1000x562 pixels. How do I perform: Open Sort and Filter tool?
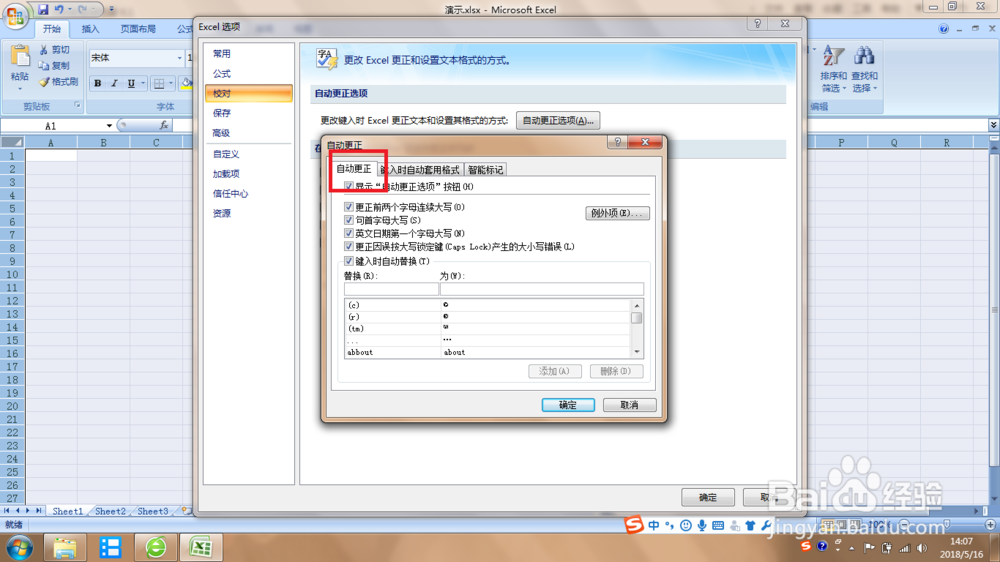pos(834,69)
